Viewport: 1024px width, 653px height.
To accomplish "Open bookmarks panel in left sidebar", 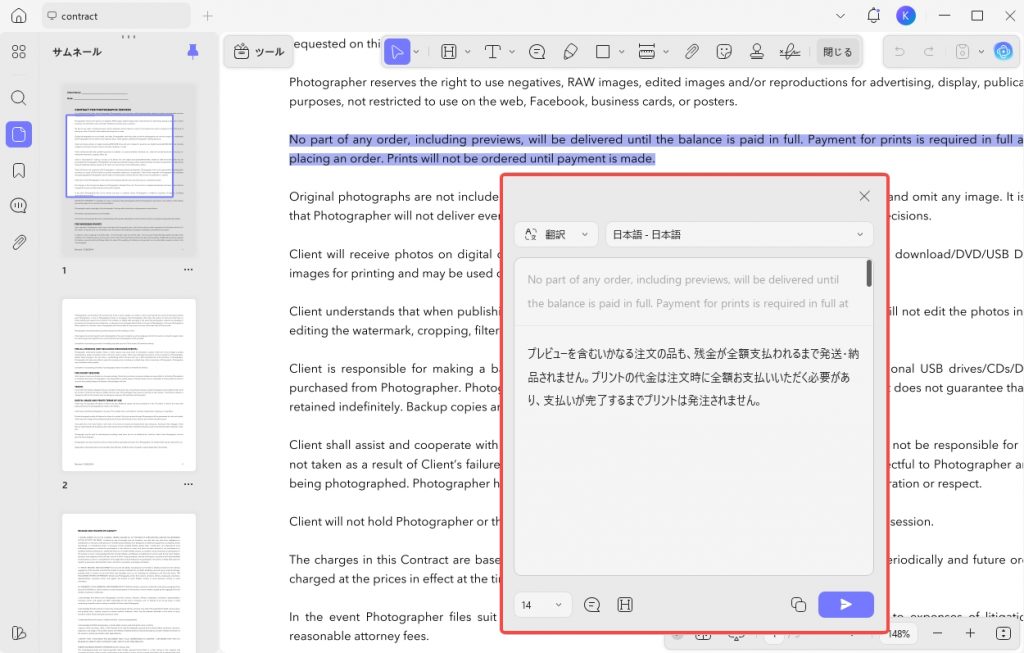I will 19,170.
